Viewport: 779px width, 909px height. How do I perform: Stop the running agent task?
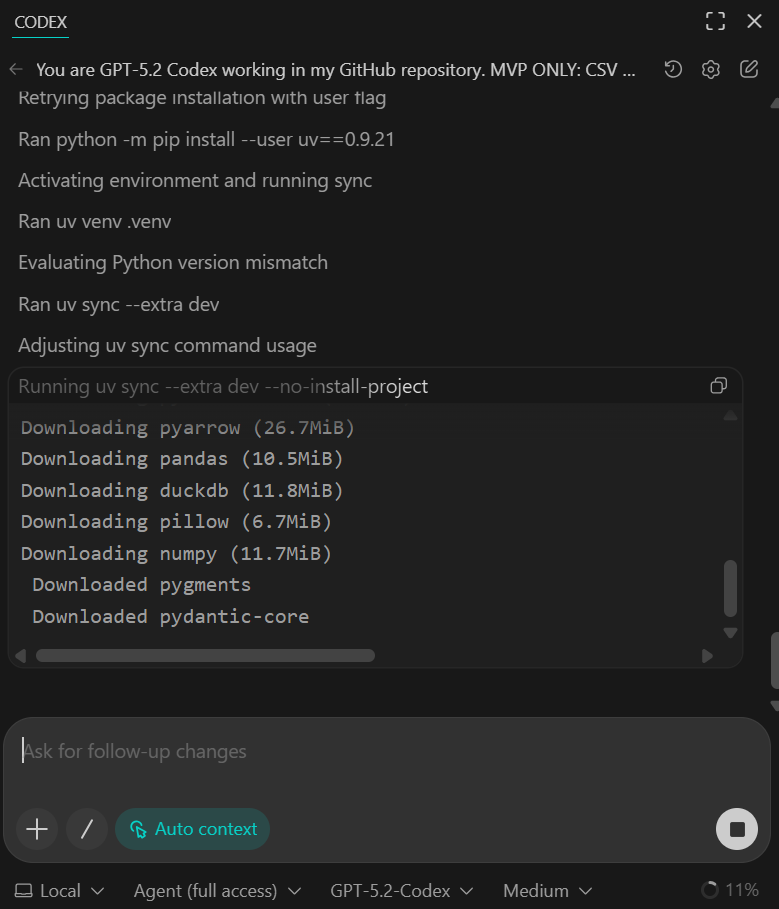point(736,829)
